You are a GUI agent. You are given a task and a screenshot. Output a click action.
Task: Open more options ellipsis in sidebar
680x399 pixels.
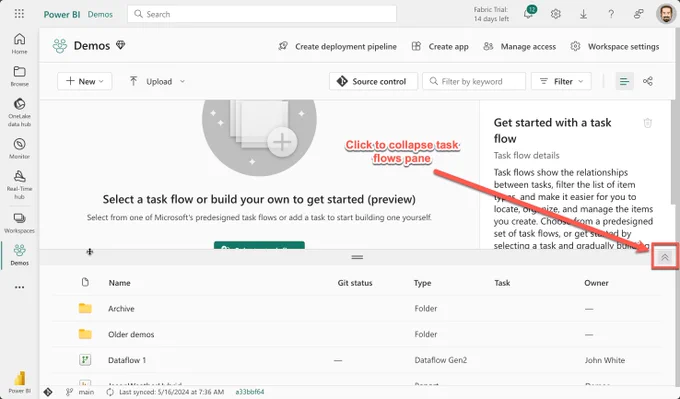19,287
